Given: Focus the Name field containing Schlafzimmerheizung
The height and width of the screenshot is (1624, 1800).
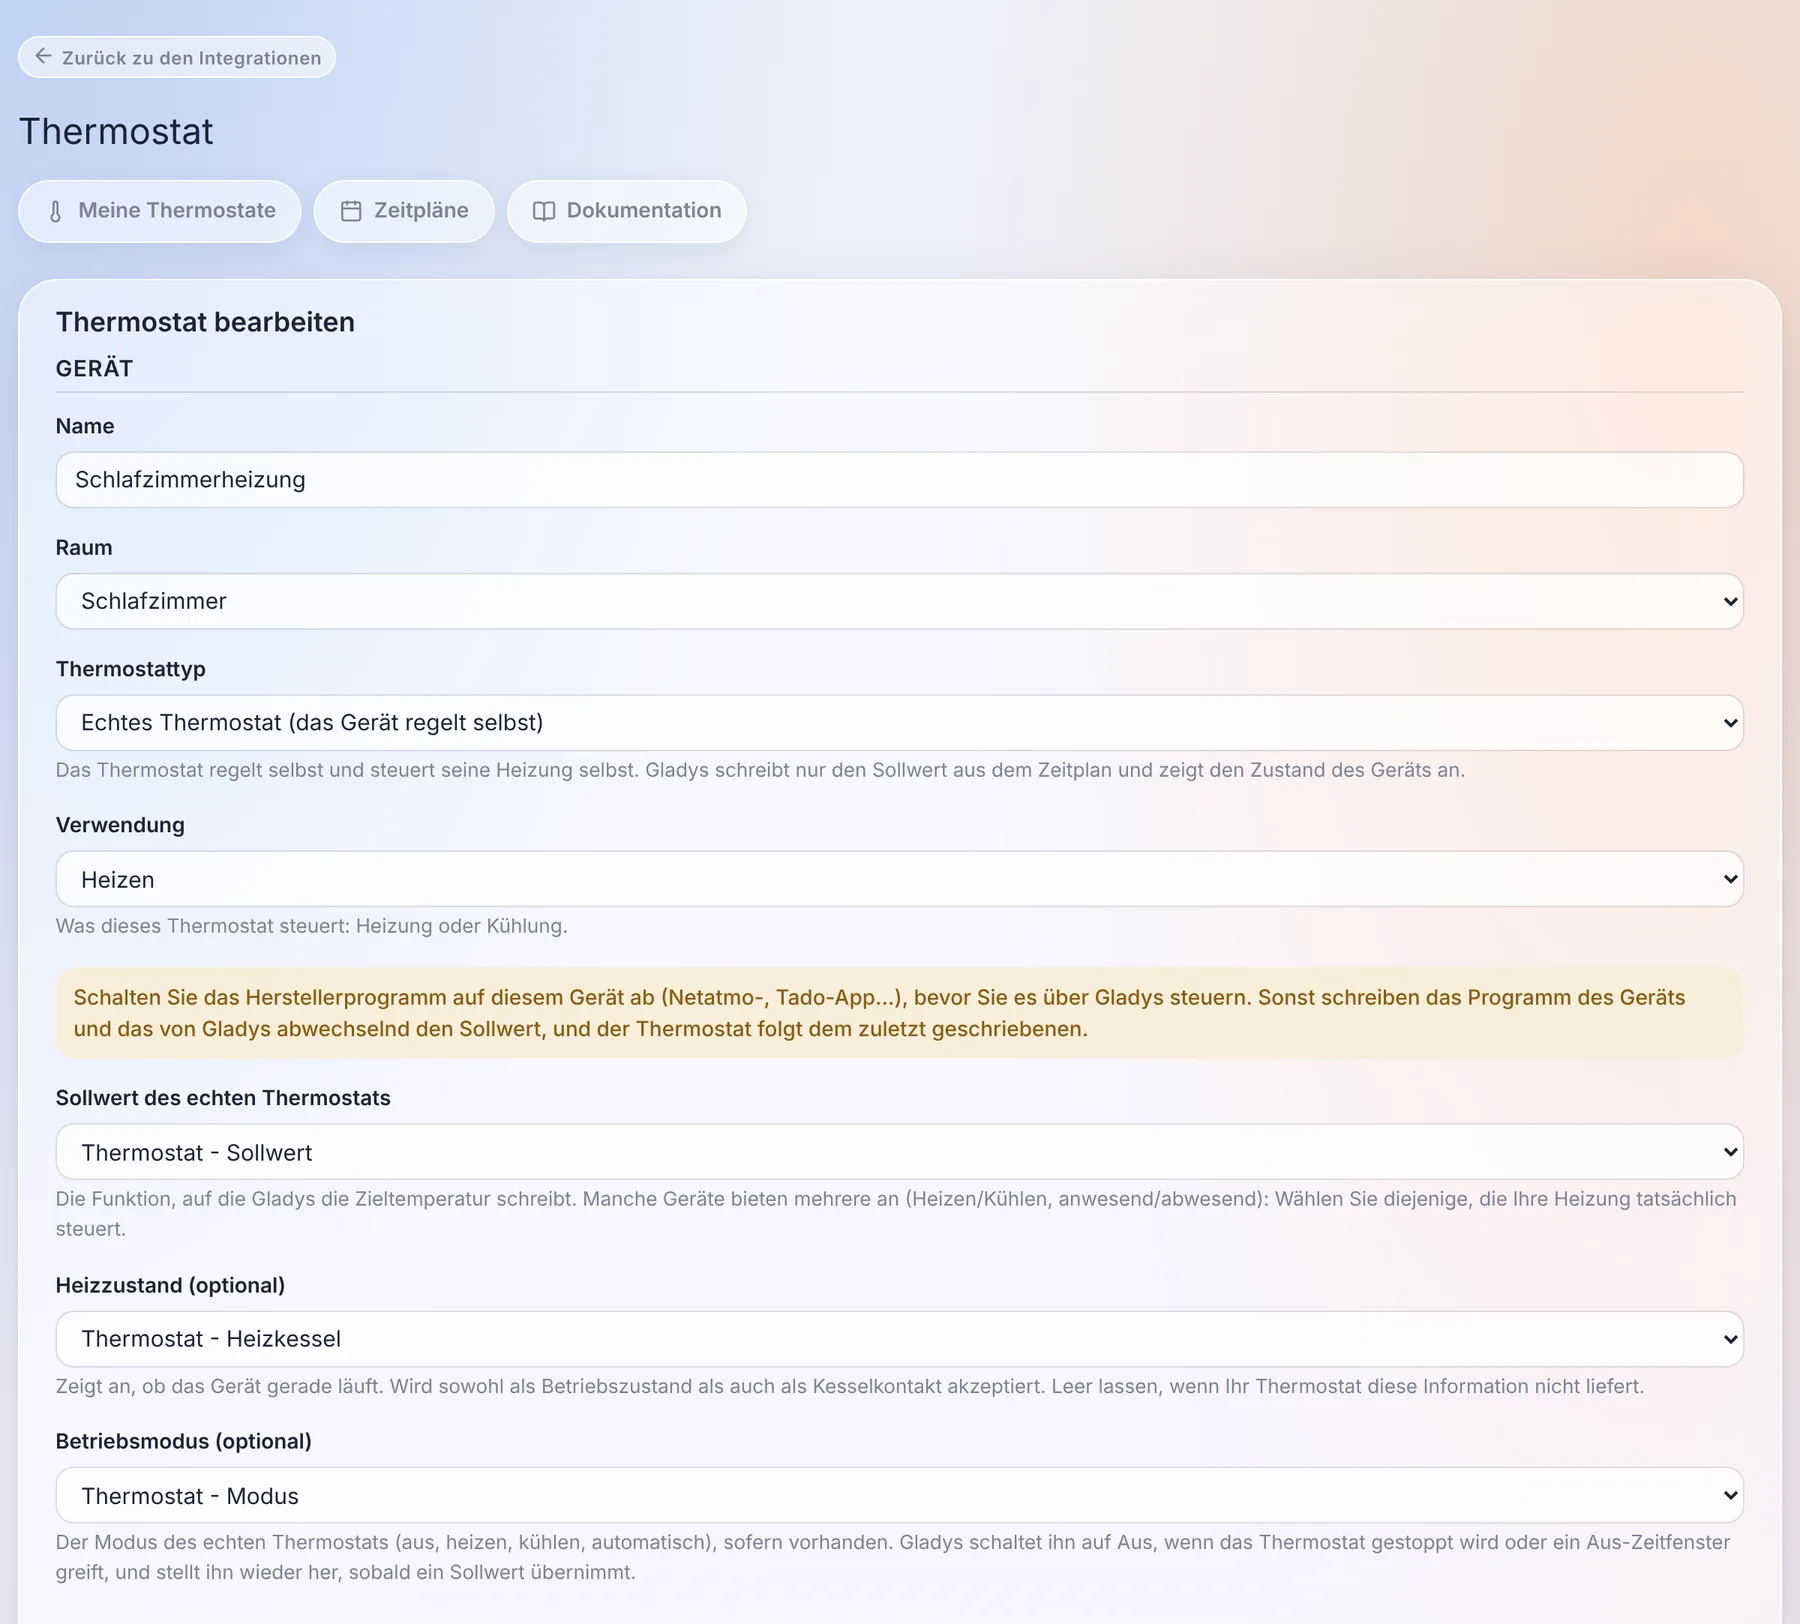Looking at the screenshot, I should [900, 480].
